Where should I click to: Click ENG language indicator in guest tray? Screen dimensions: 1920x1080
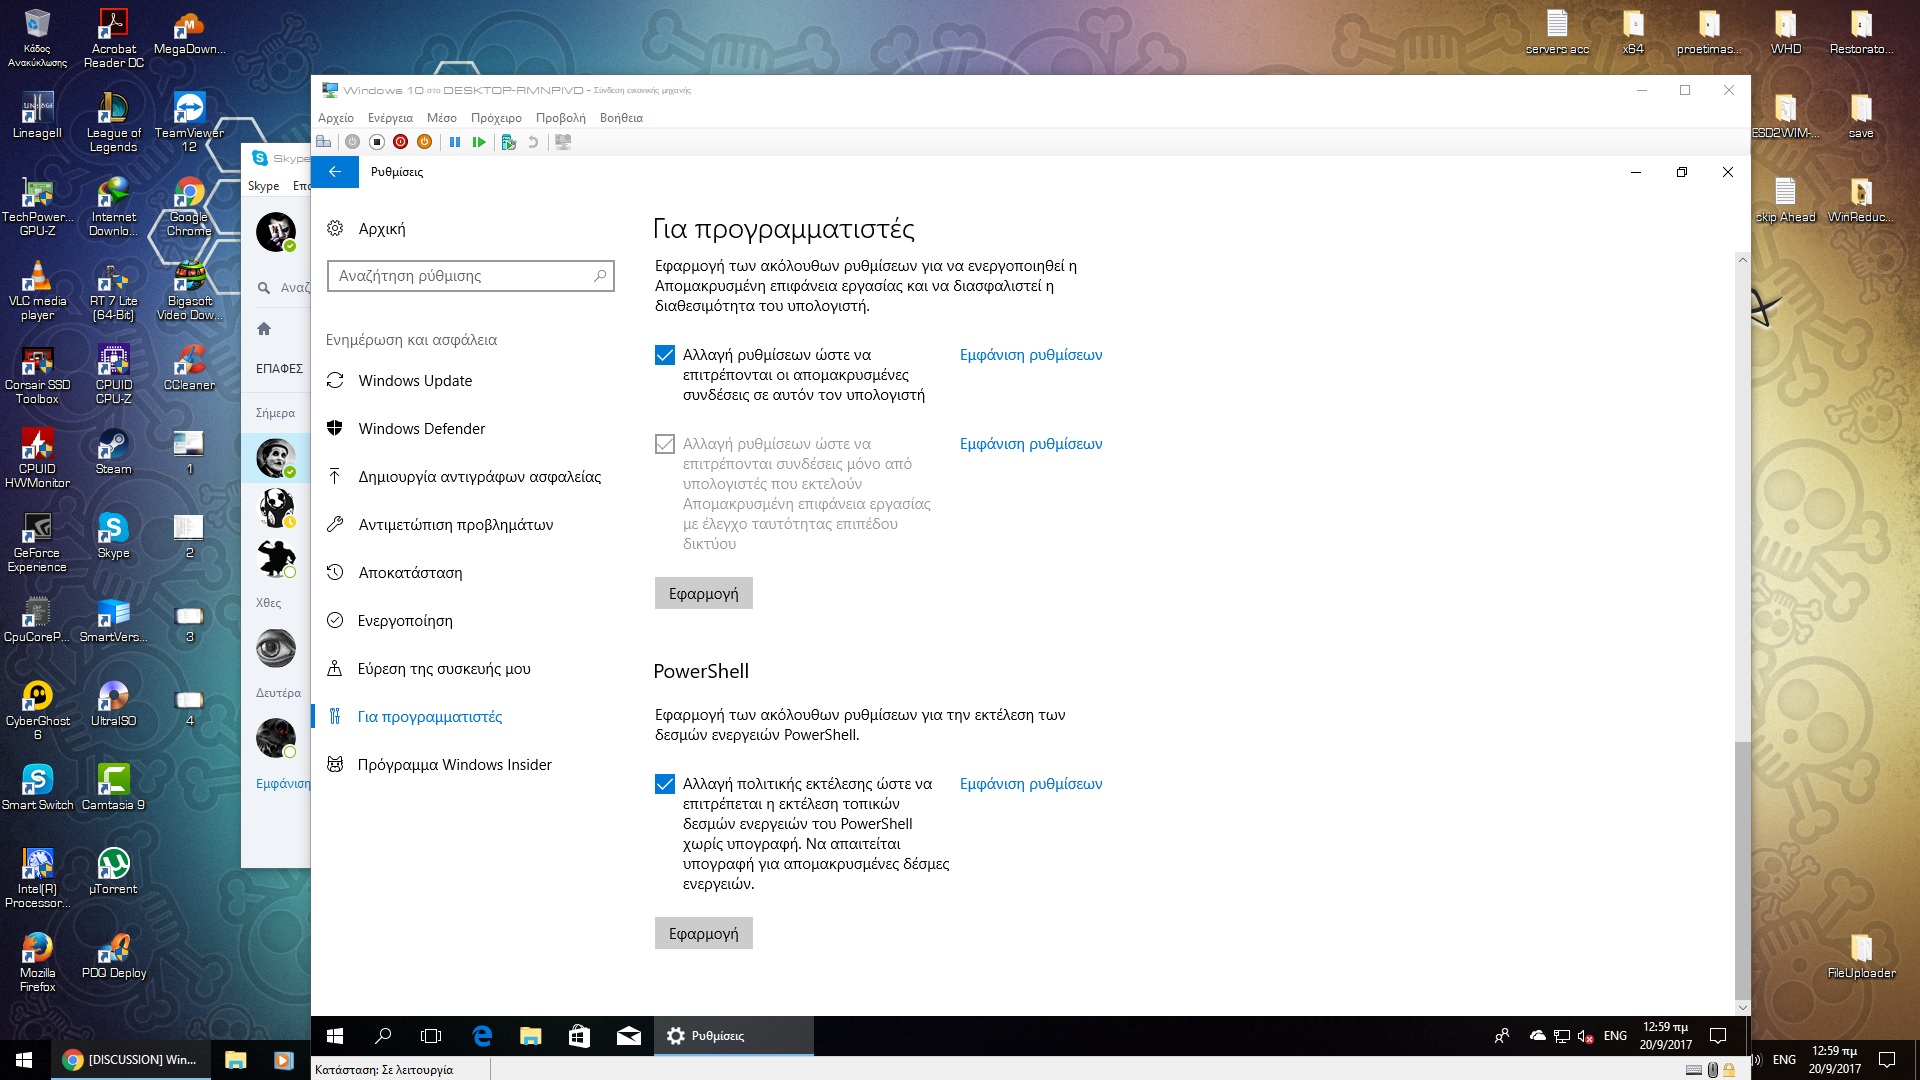pyautogui.click(x=1615, y=1036)
